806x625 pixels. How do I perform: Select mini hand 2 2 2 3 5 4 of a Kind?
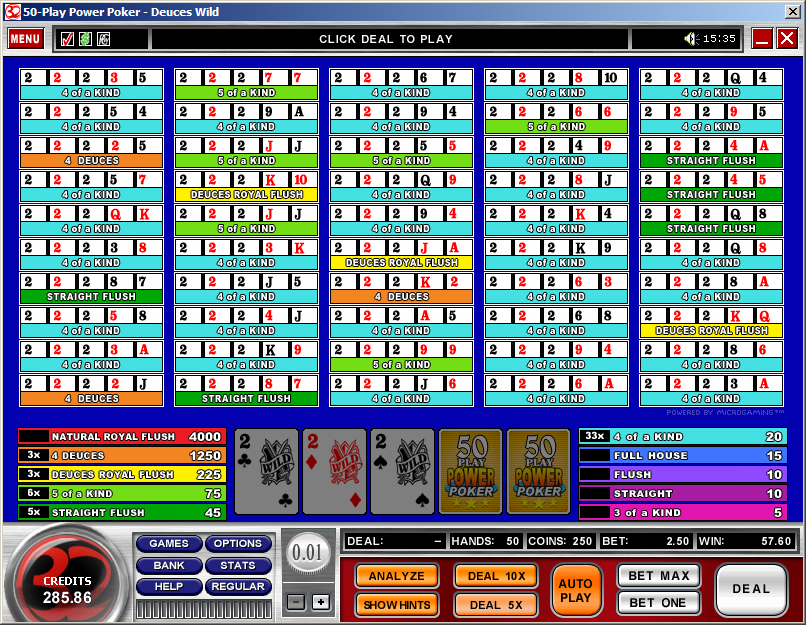click(x=91, y=85)
